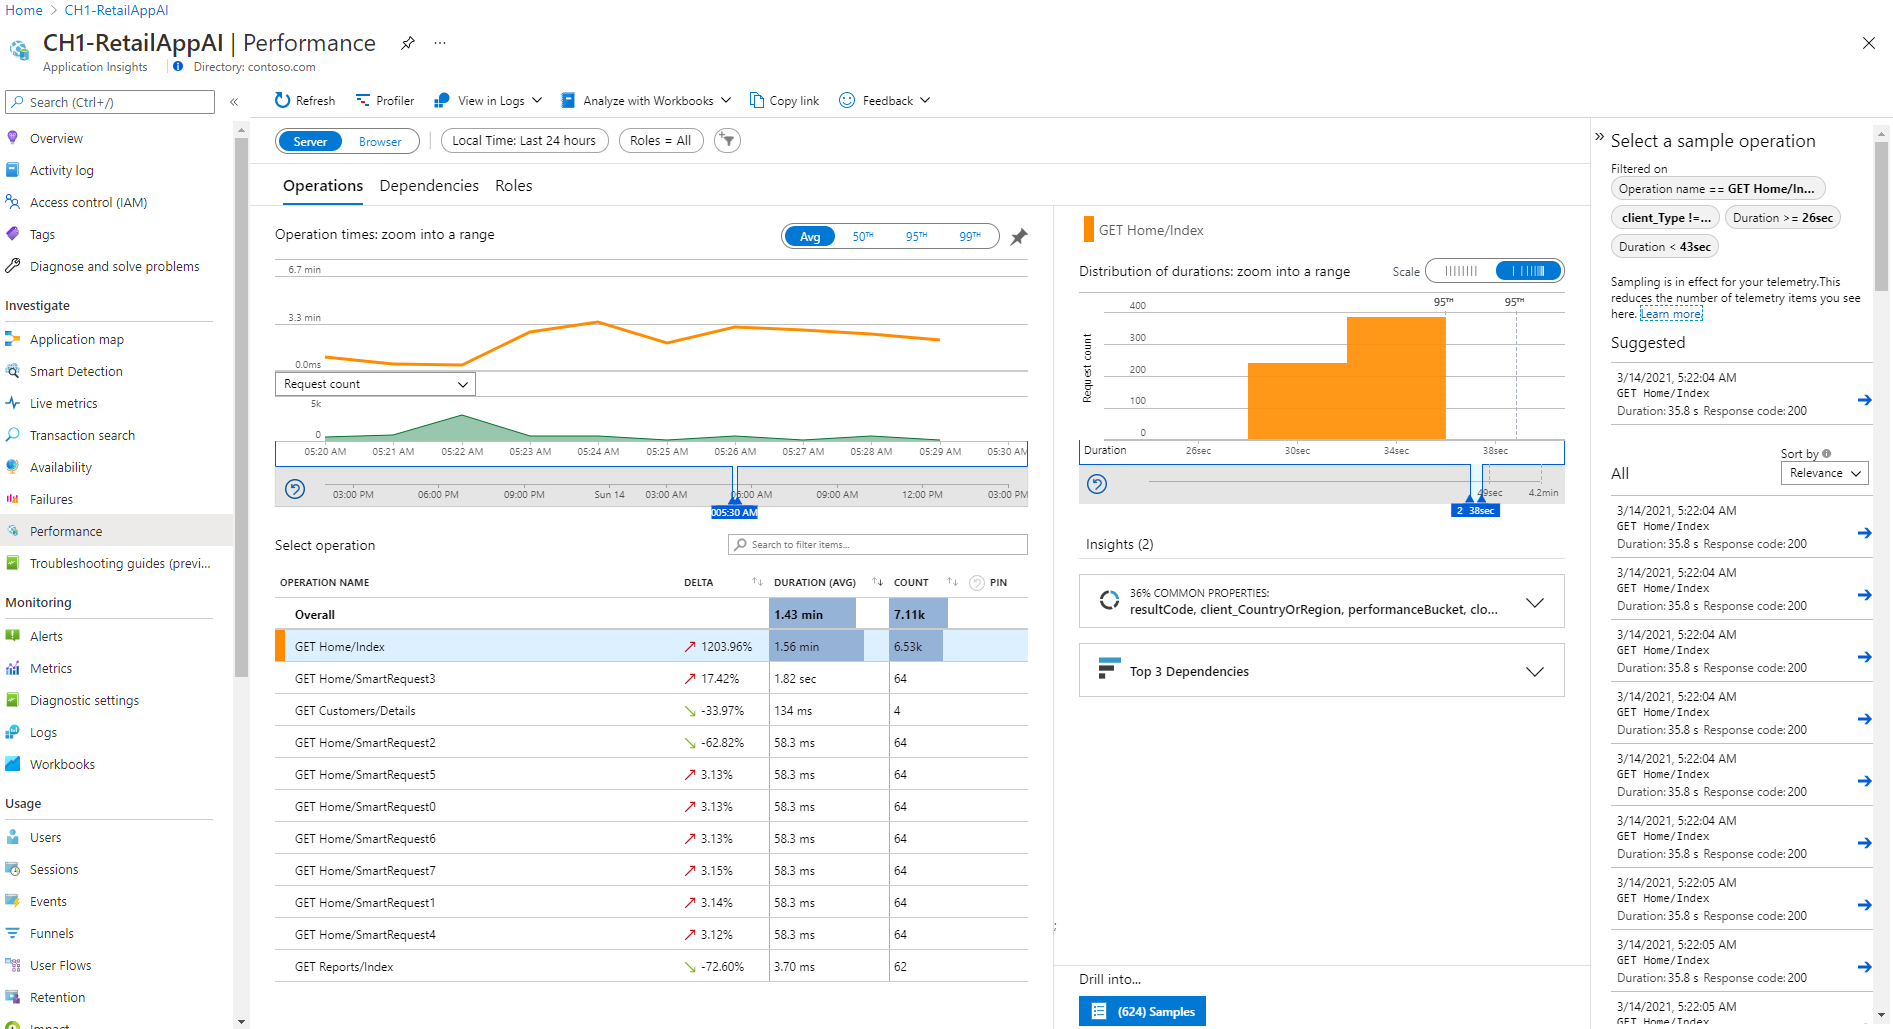Switch to the Dependencies tab
Viewport: 1893px width, 1029px height.
[x=429, y=186]
